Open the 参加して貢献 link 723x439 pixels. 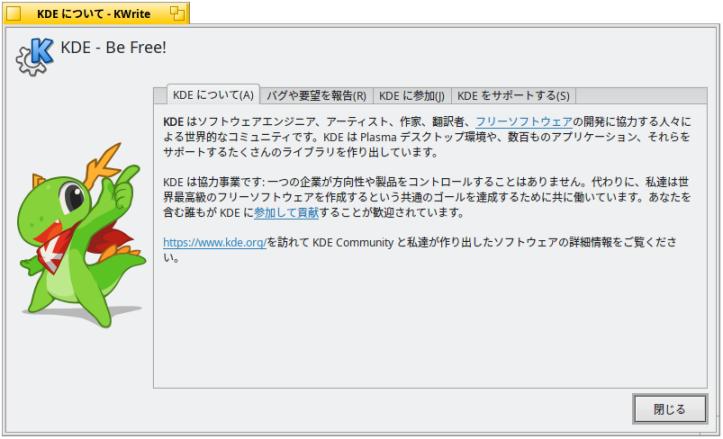point(286,212)
